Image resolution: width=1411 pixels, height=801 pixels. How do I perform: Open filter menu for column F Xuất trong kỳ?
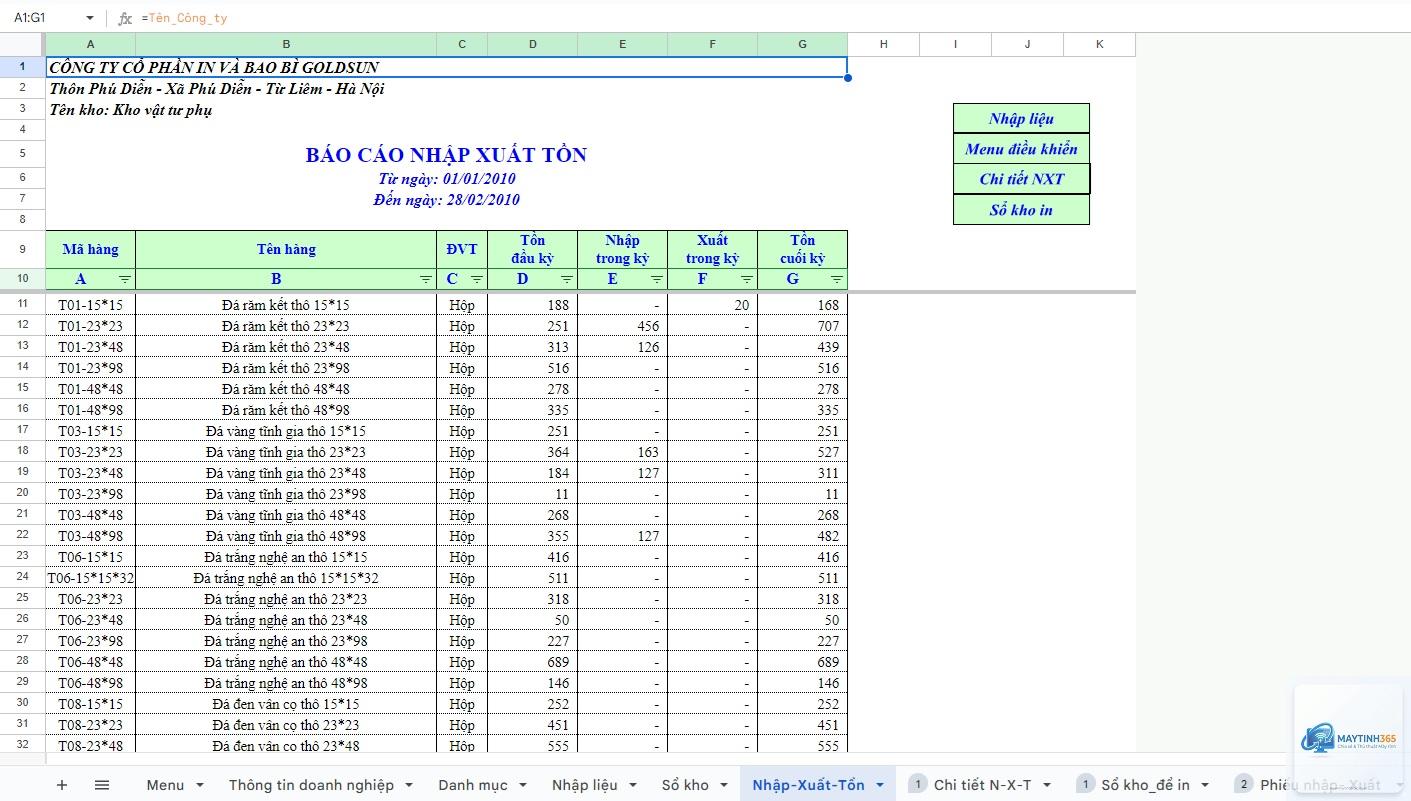747,280
